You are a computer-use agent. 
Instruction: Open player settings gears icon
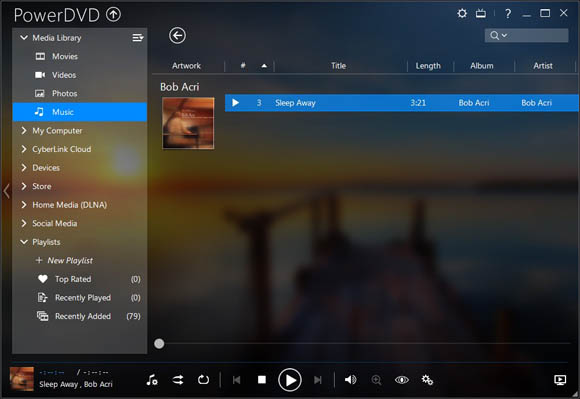tap(427, 380)
